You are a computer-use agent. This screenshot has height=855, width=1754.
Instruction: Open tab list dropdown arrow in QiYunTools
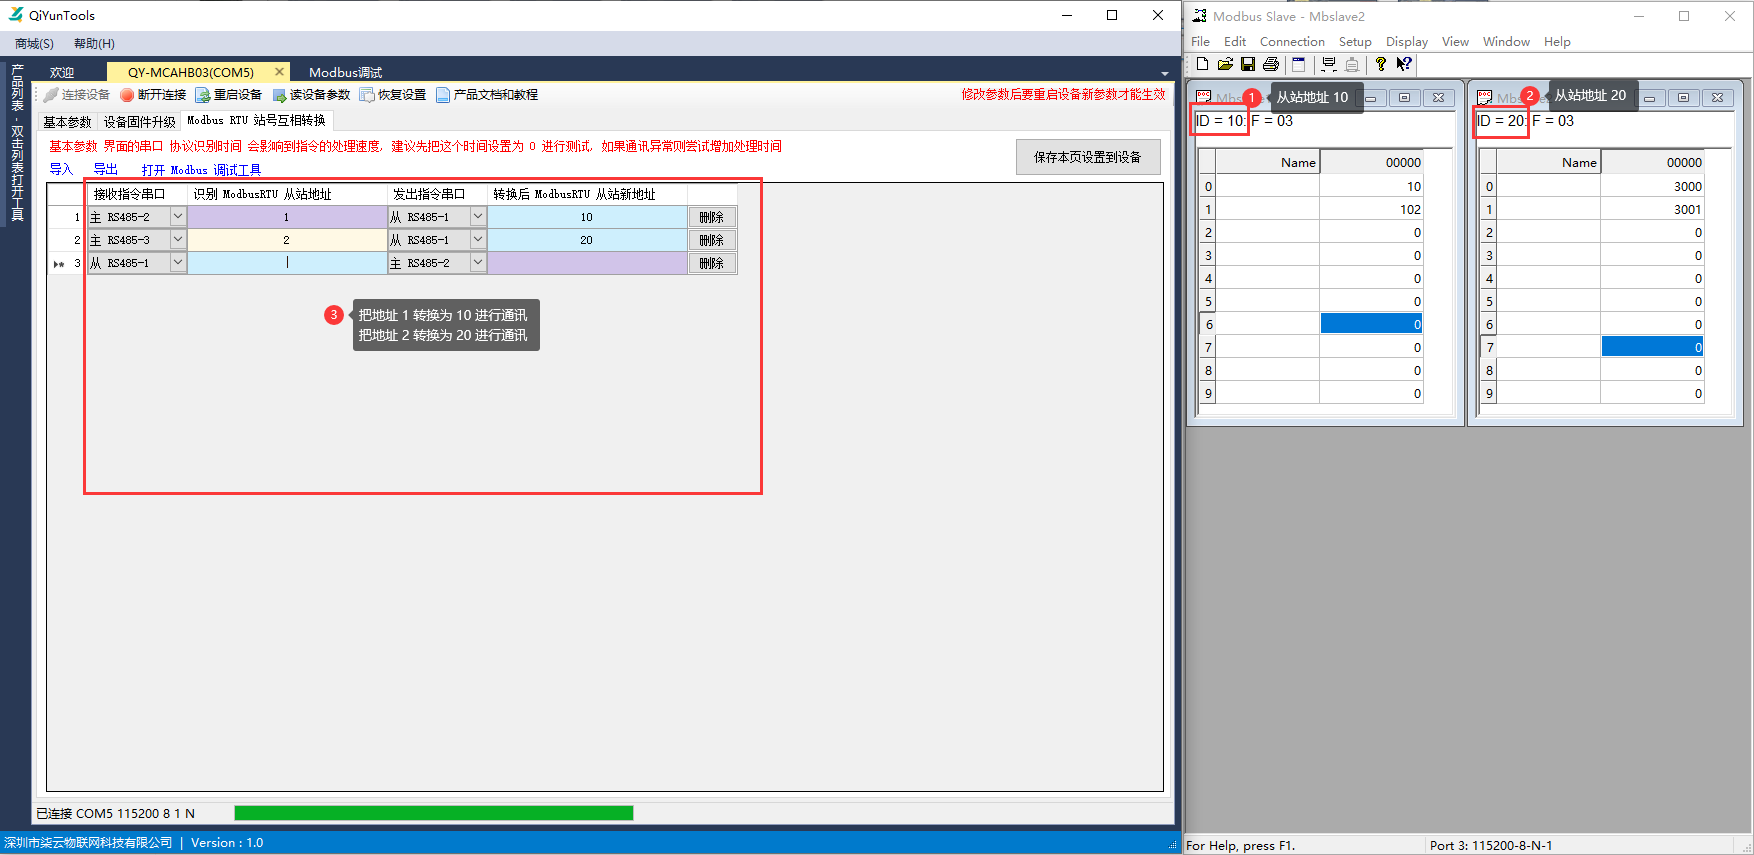point(1164,74)
